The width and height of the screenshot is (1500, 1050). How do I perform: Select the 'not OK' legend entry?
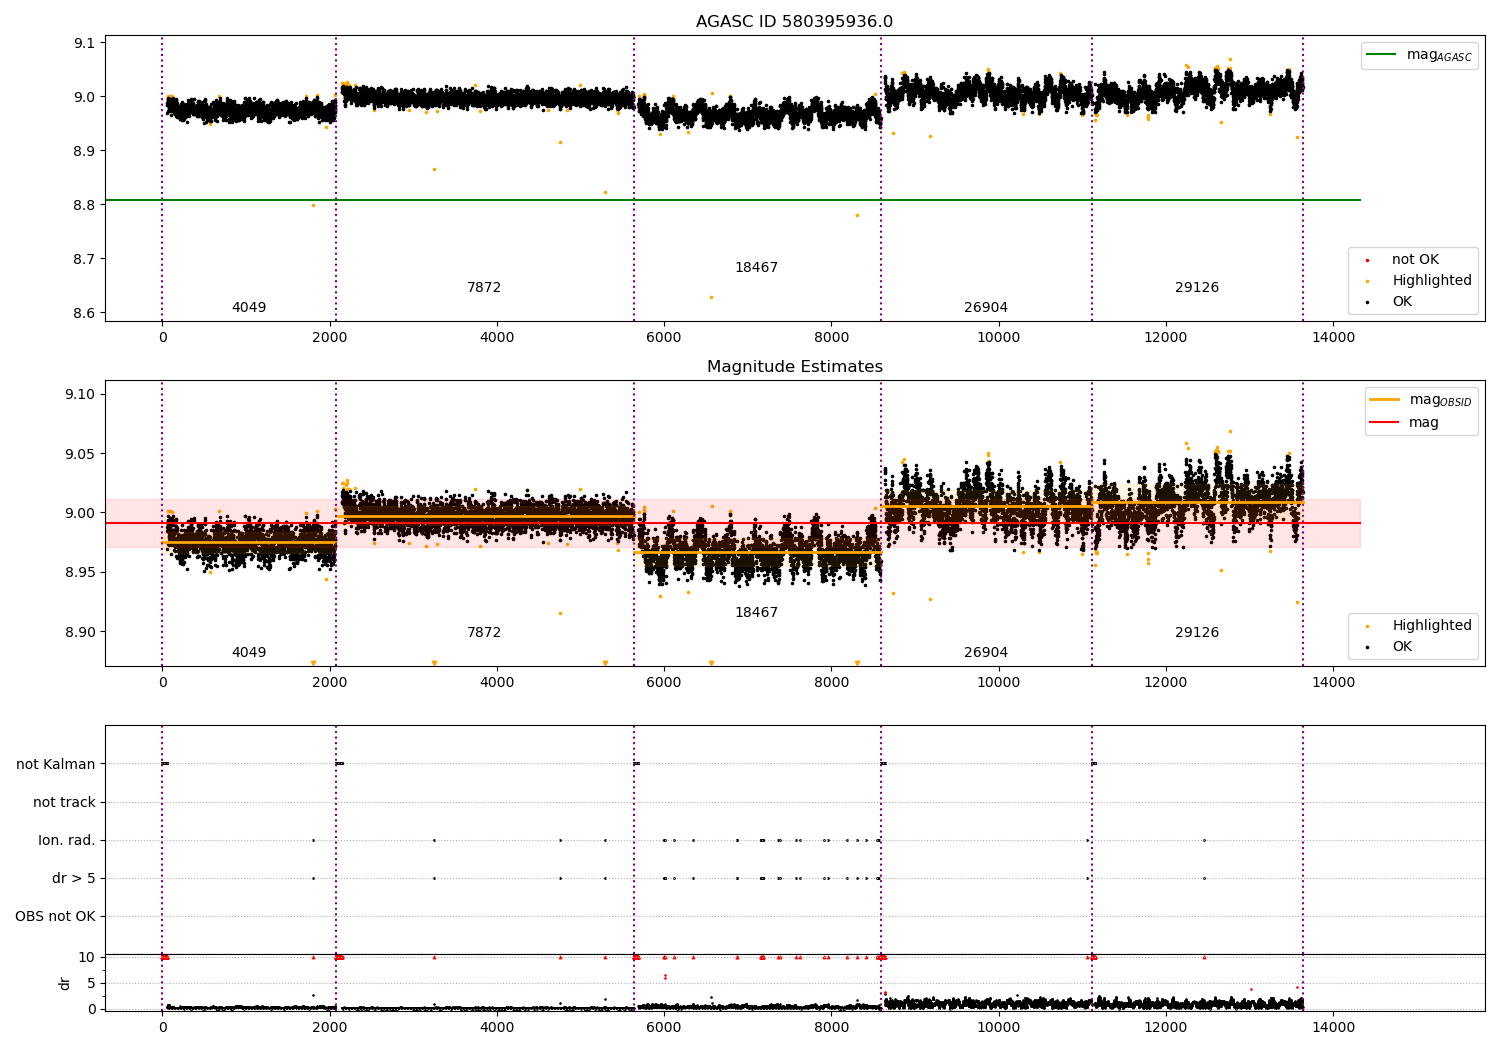[1413, 260]
